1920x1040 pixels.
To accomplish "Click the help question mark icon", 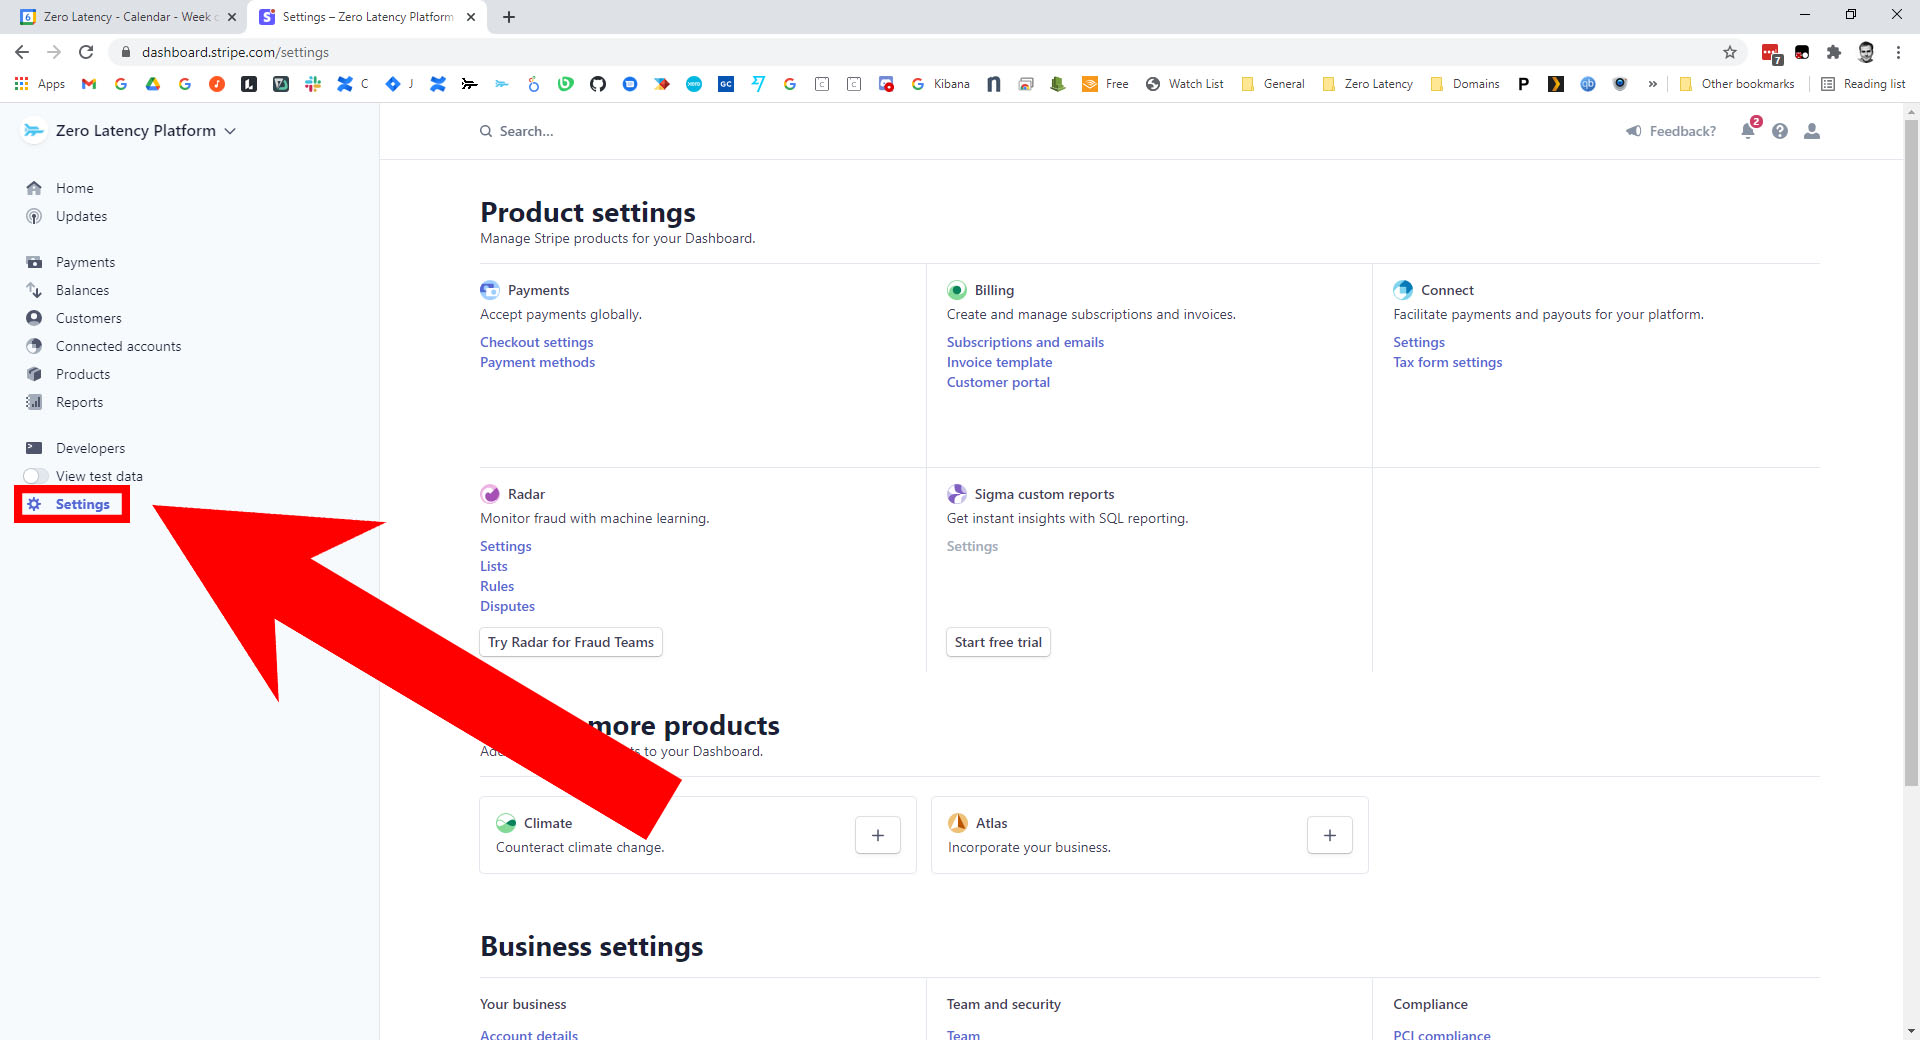I will tap(1780, 131).
